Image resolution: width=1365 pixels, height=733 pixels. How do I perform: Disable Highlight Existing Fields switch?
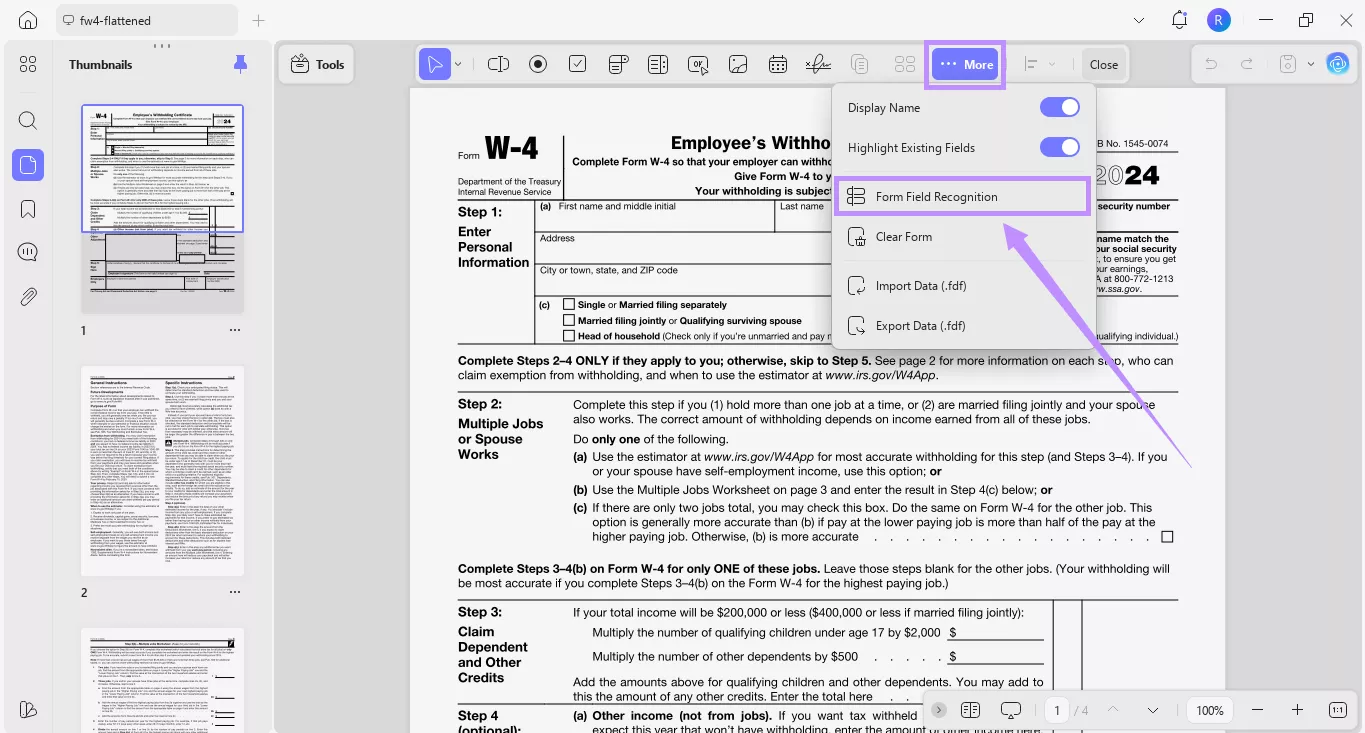(x=1060, y=147)
